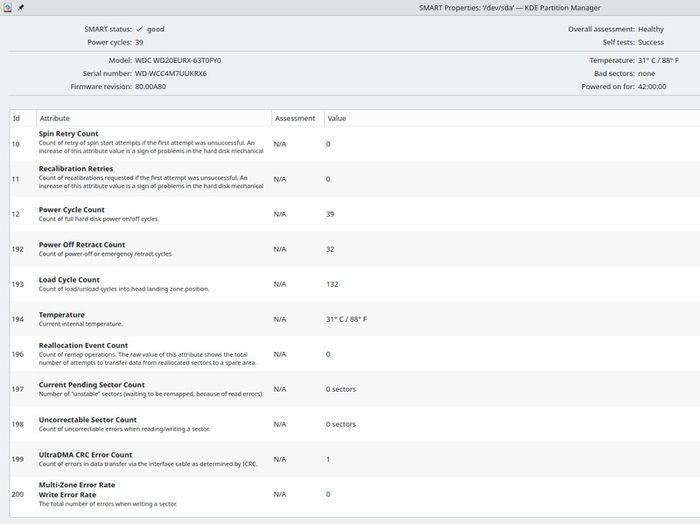Click Id cell 11

pyautogui.click(x=16, y=179)
